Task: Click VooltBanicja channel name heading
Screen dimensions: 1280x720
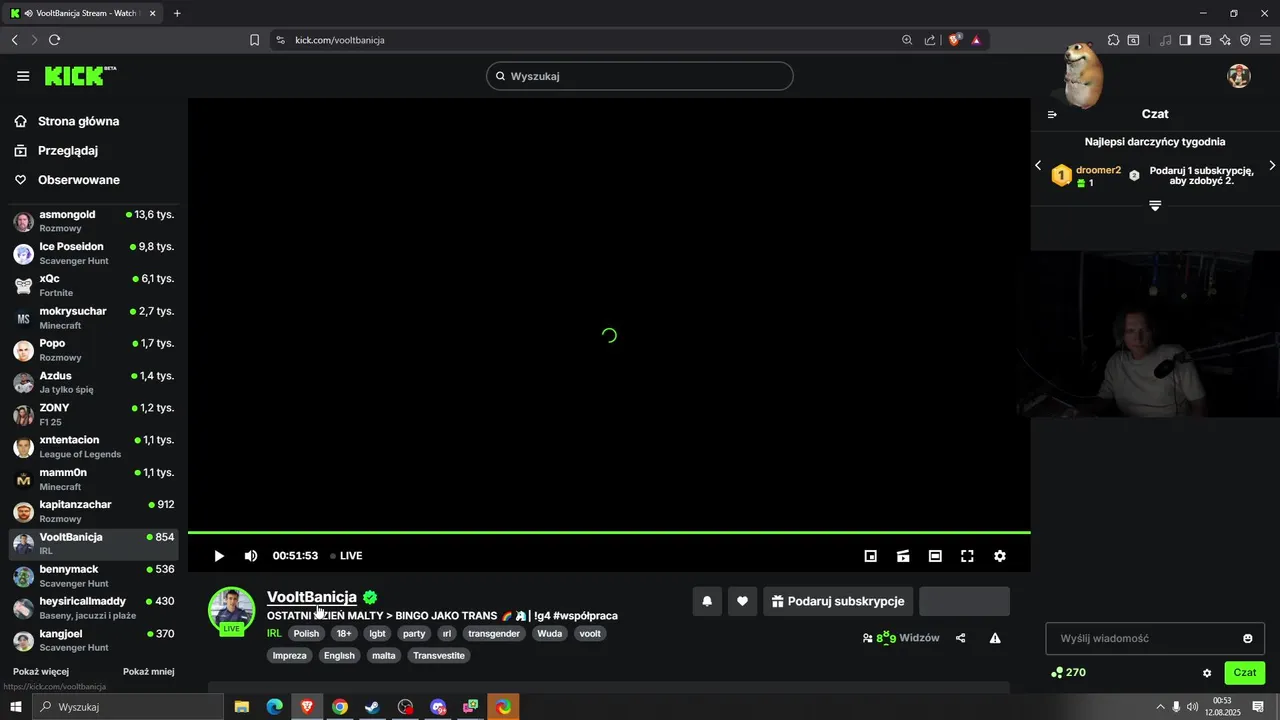Action: pos(312,597)
